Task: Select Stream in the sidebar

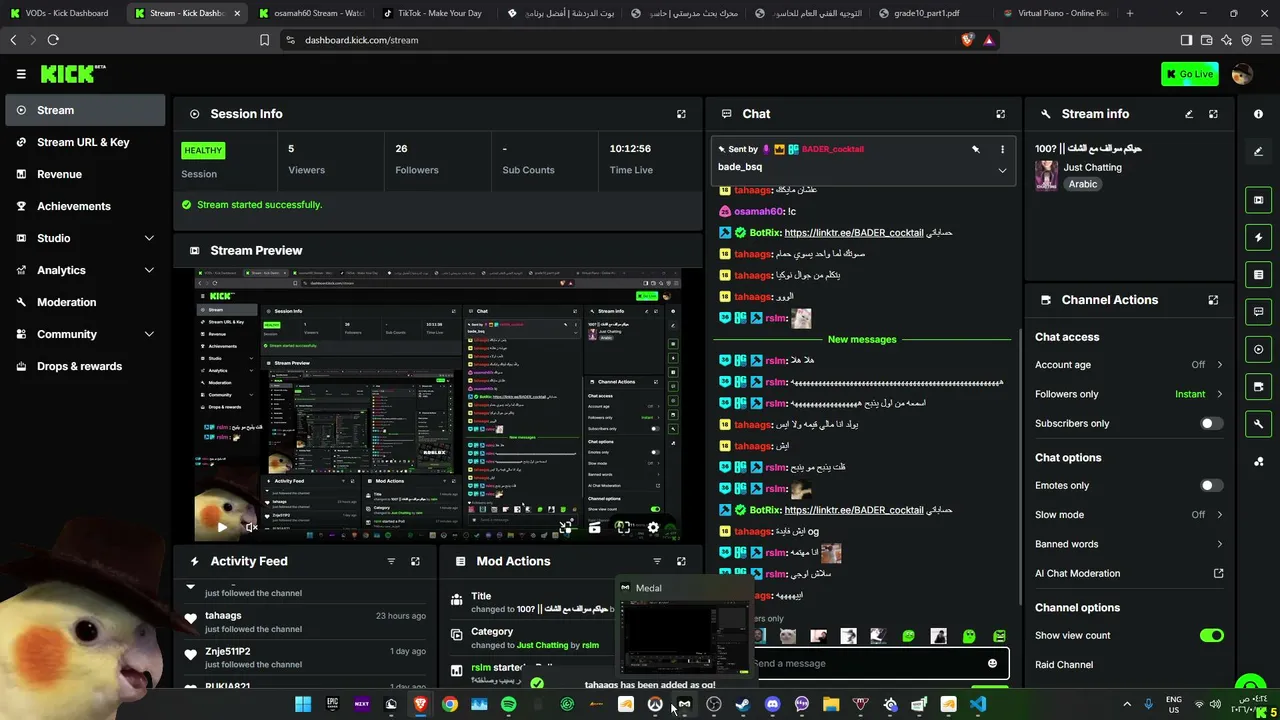Action: [x=85, y=110]
